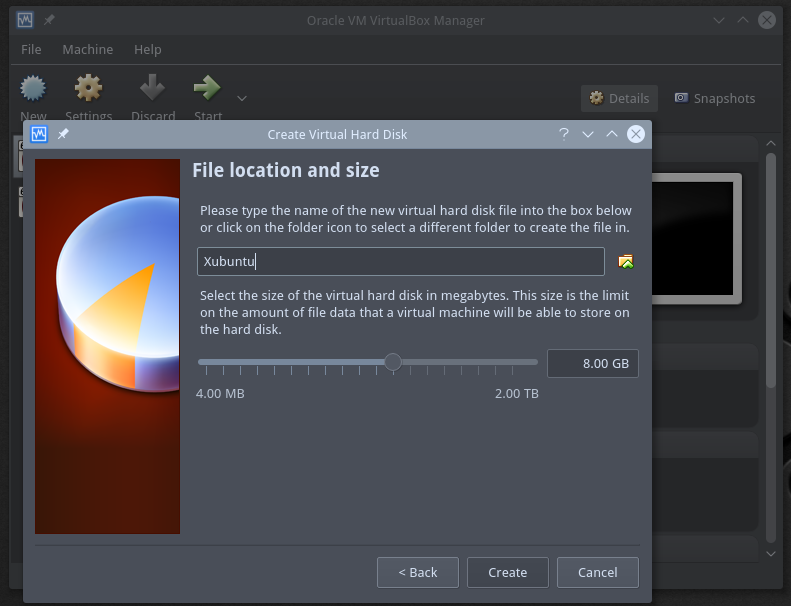The height and width of the screenshot is (606, 791).
Task: Click the Discard toolbar icon
Action: pos(152,87)
